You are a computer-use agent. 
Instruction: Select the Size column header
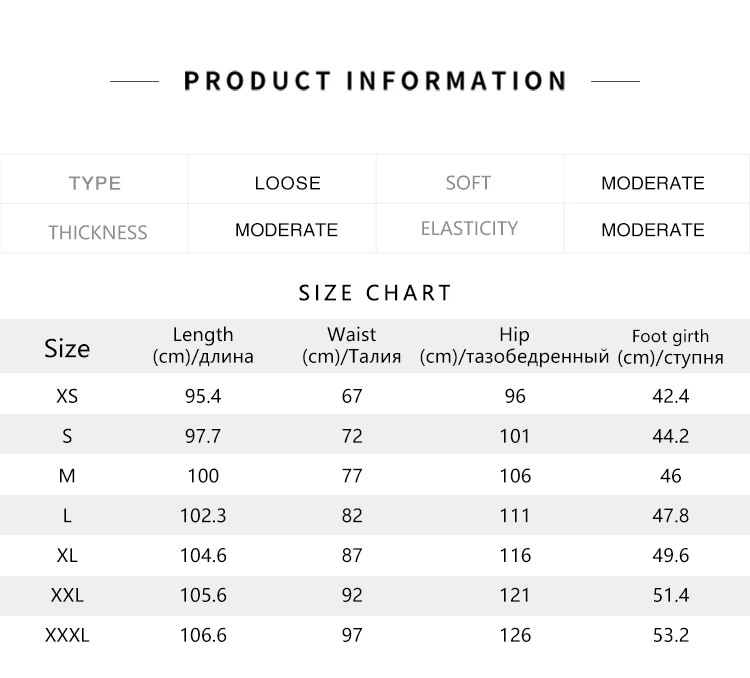pyautogui.click(x=67, y=348)
